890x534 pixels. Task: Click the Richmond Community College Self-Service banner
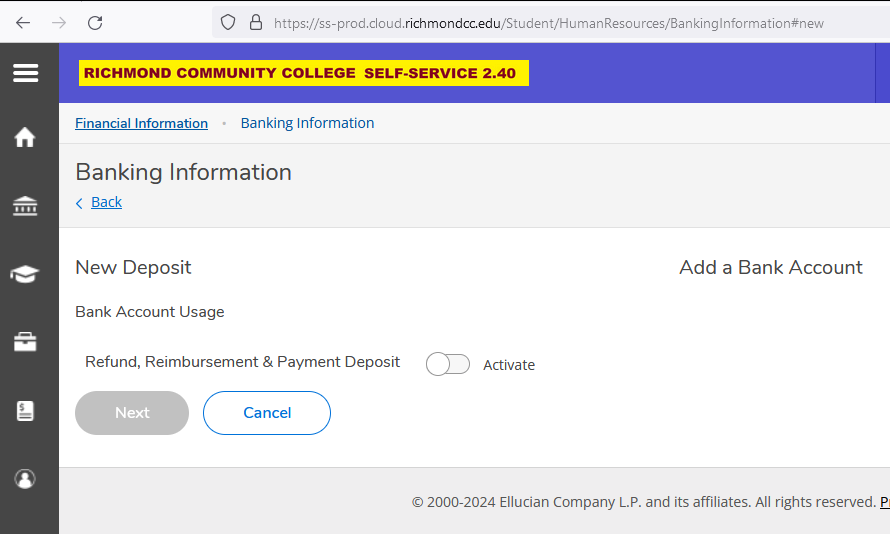(304, 73)
